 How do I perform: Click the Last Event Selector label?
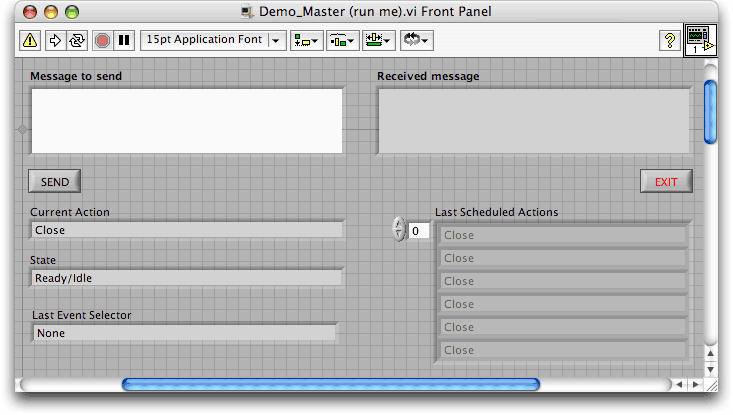81,315
